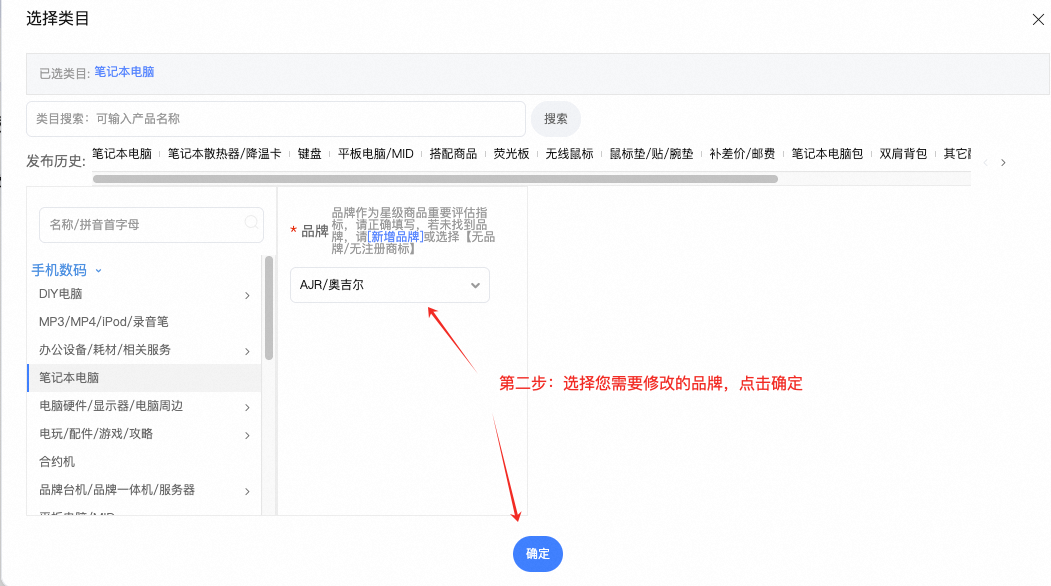Choose 键盘 from publish history

tap(310, 154)
